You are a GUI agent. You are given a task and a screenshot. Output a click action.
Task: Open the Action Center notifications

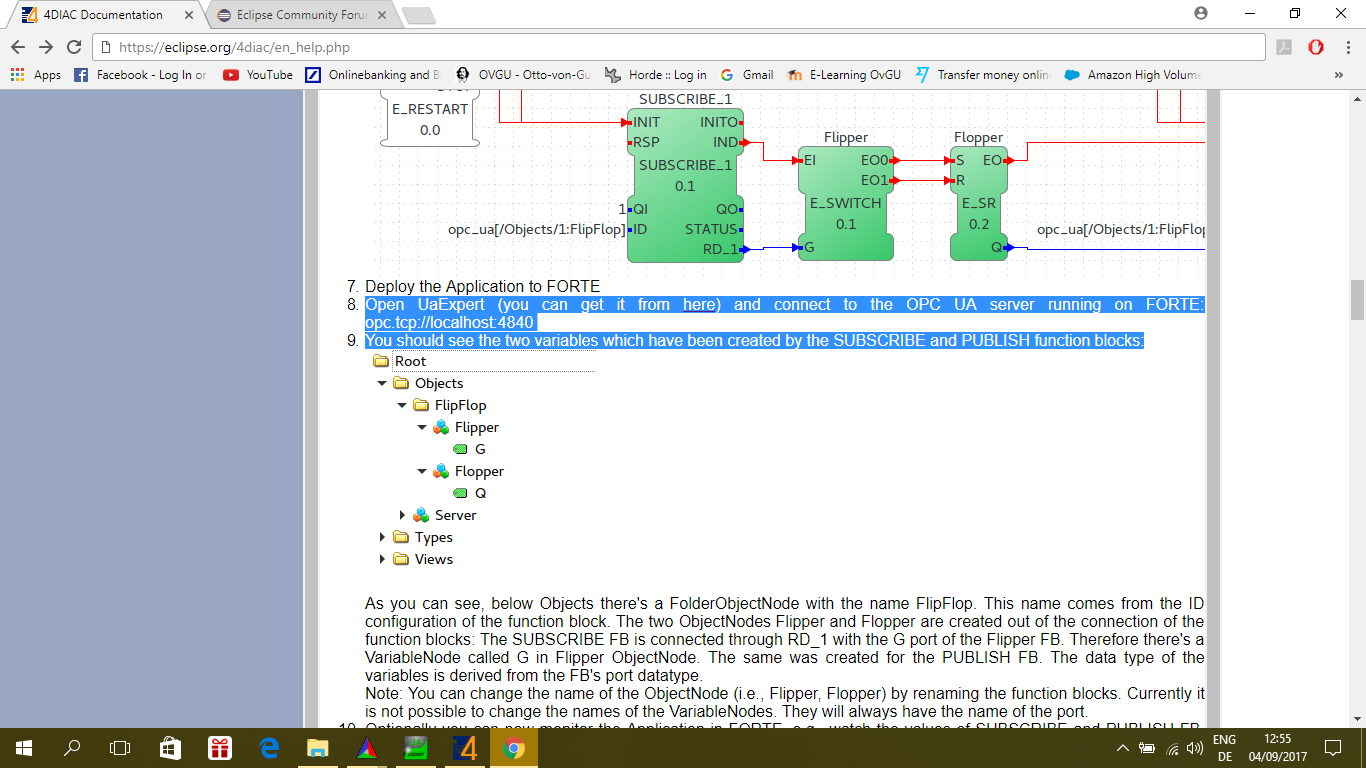1332,747
